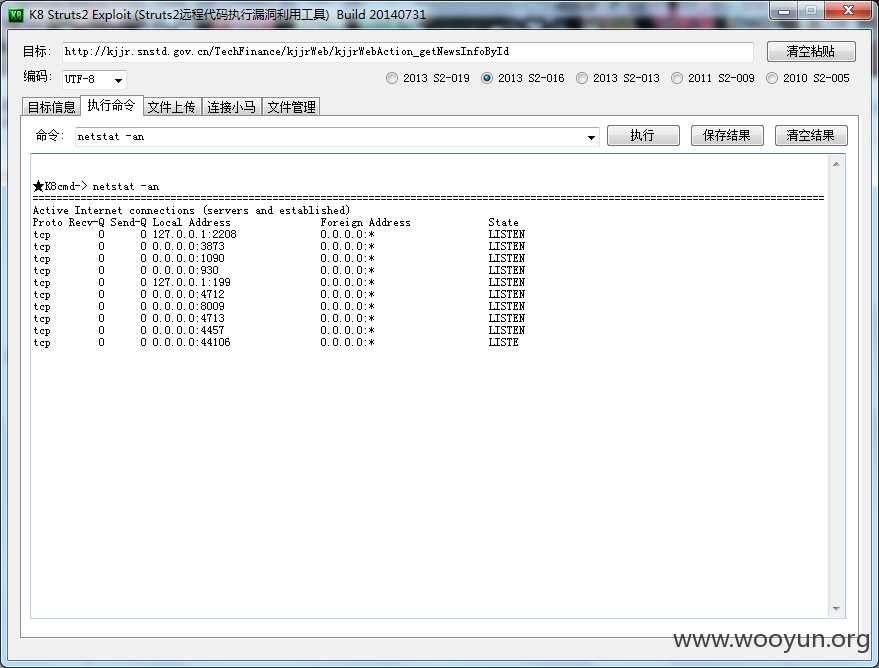Select the 0.0.0.0:1090 entry
This screenshot has width=879, height=668.
(x=188, y=258)
